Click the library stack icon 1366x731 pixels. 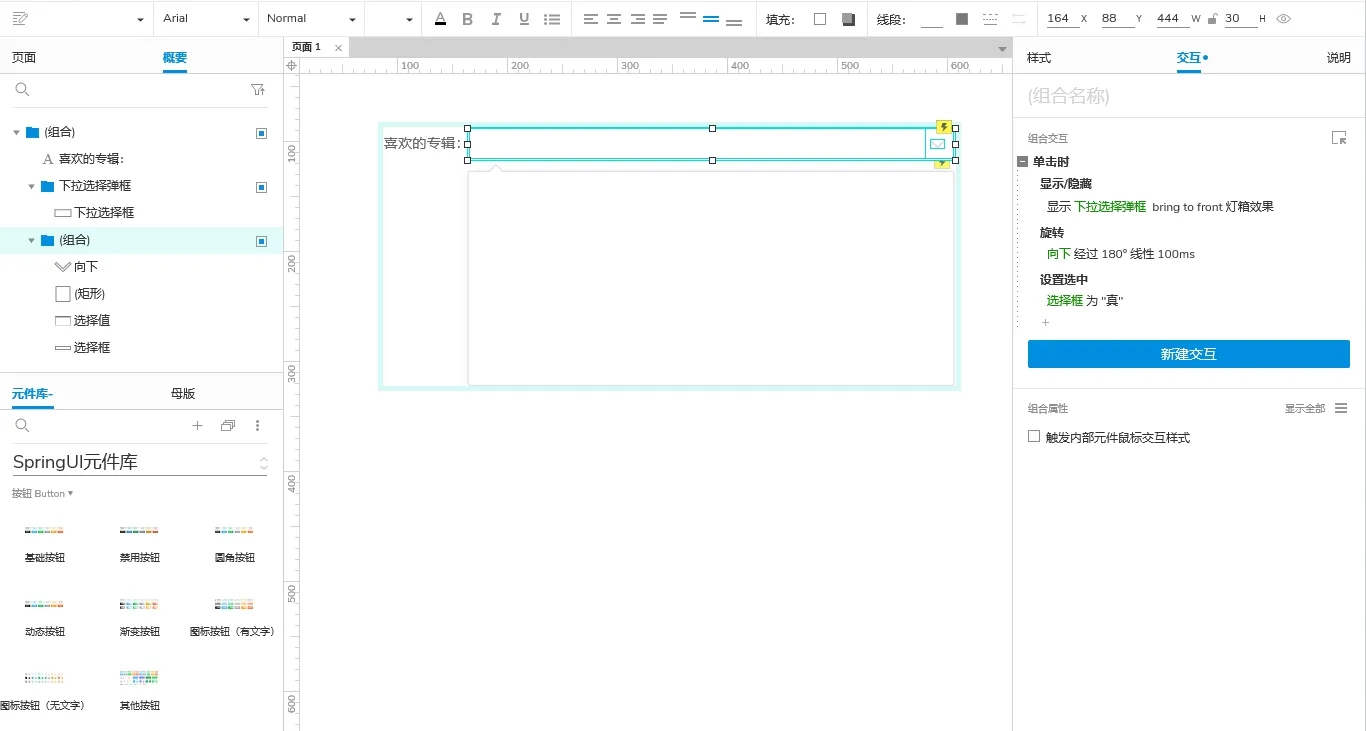228,426
